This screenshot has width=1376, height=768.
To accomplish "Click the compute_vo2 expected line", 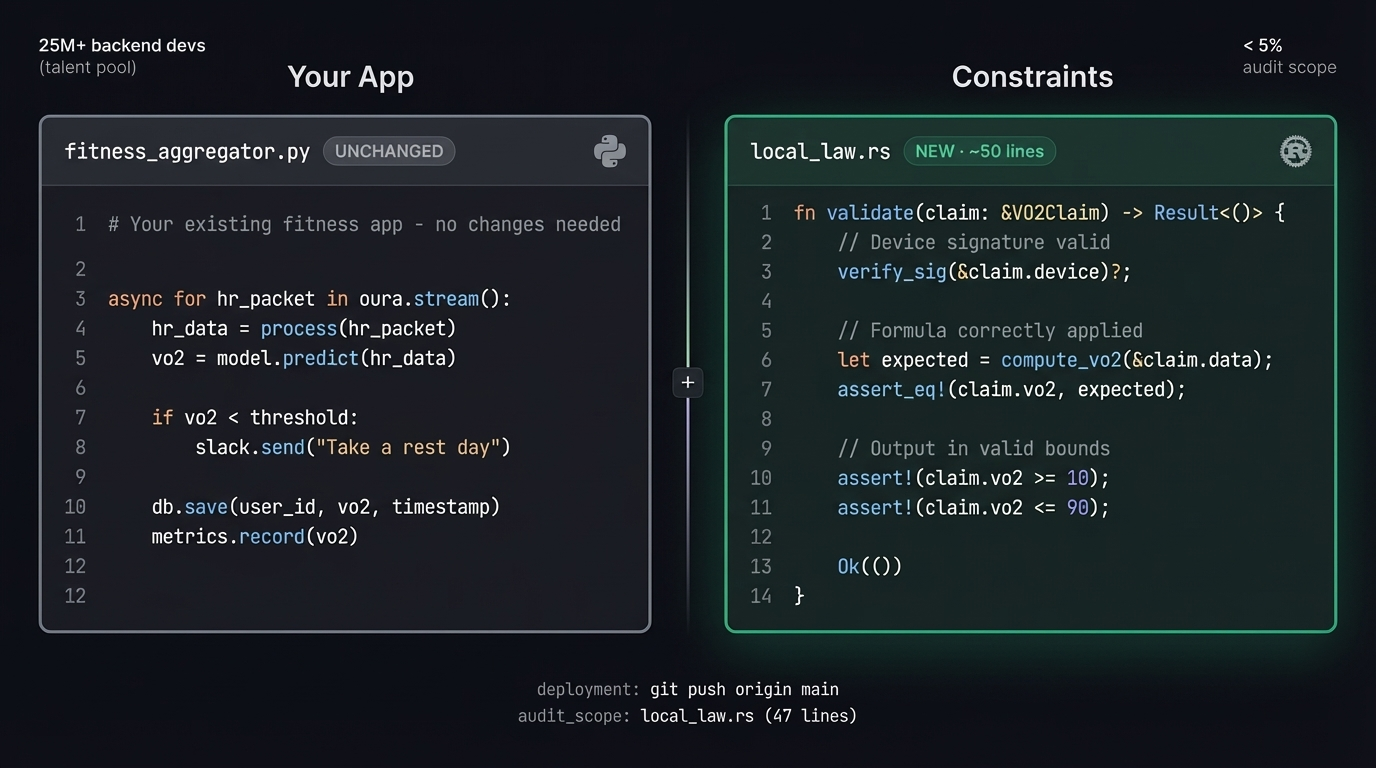I will (1054, 359).
